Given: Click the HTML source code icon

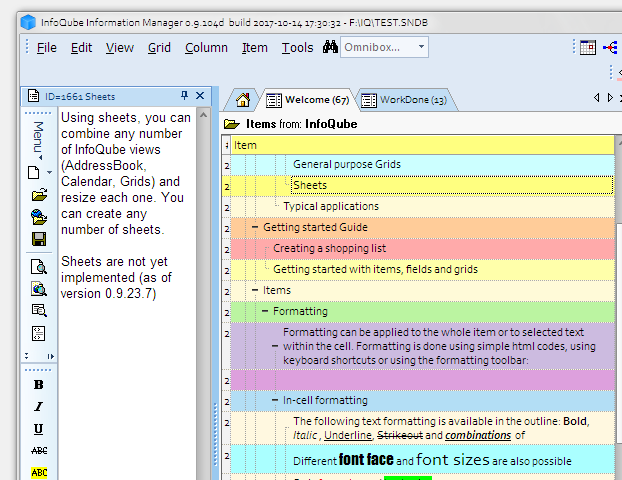Looking at the screenshot, I should point(38,333).
